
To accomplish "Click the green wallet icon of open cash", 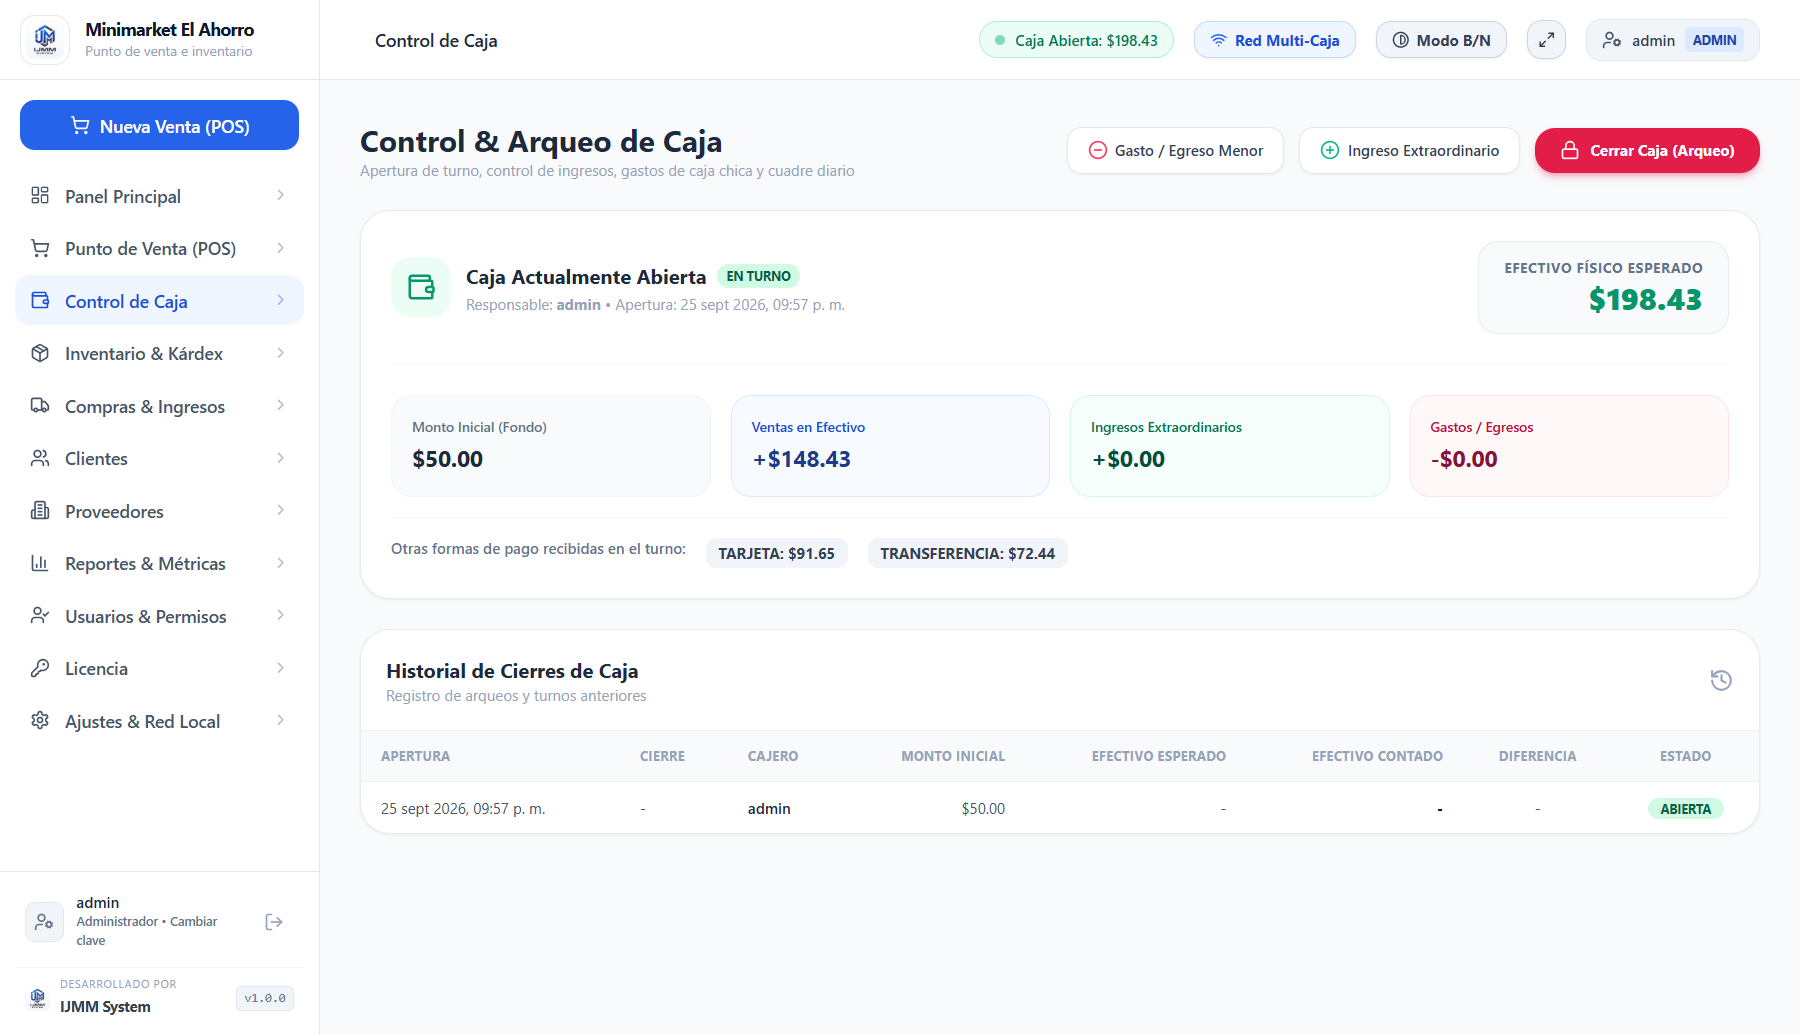I will coord(421,287).
